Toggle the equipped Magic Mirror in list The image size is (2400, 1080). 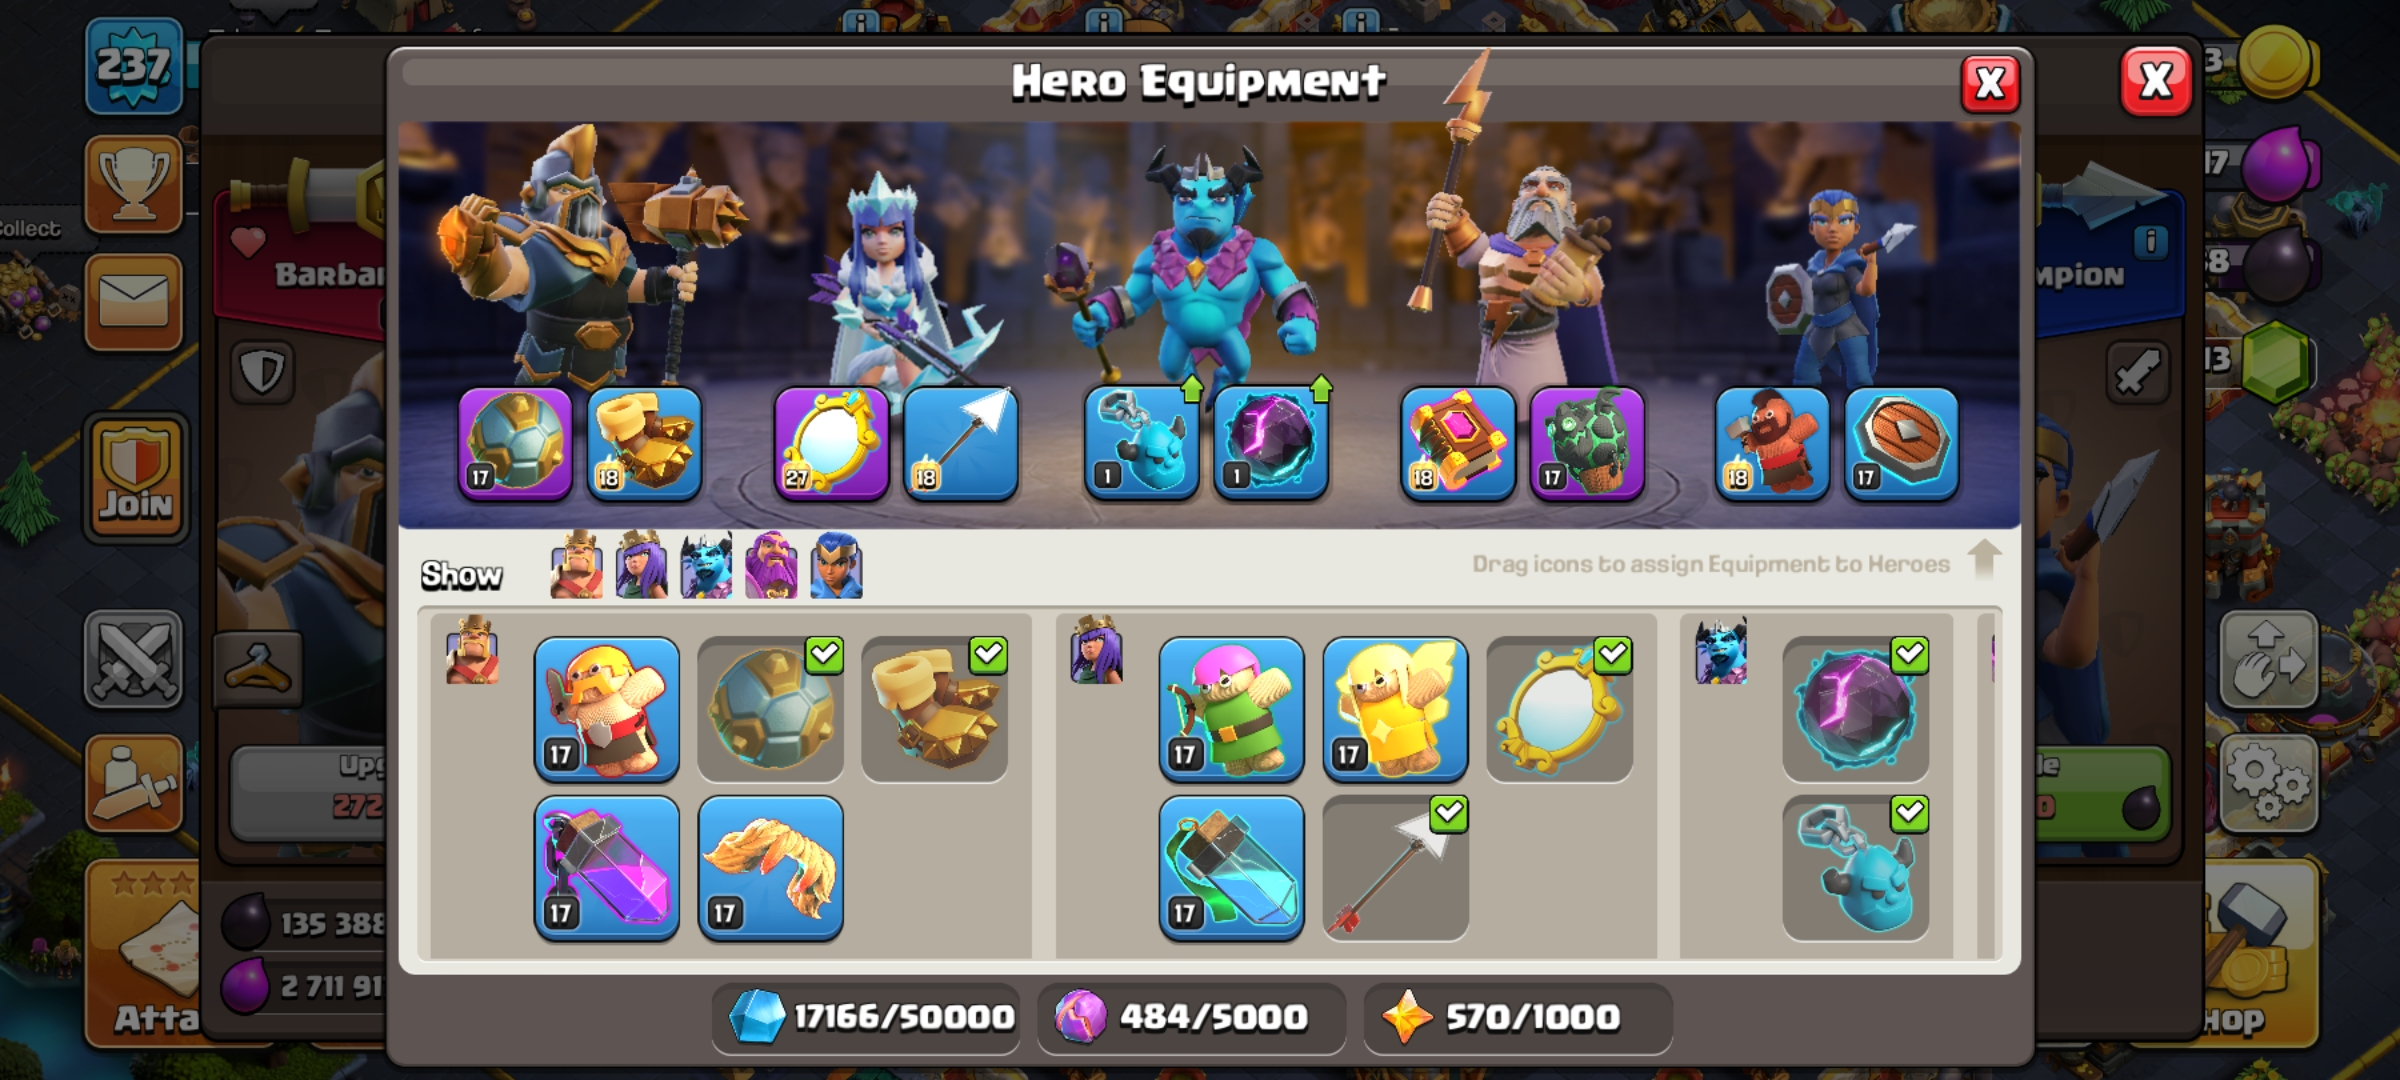[x=1560, y=709]
